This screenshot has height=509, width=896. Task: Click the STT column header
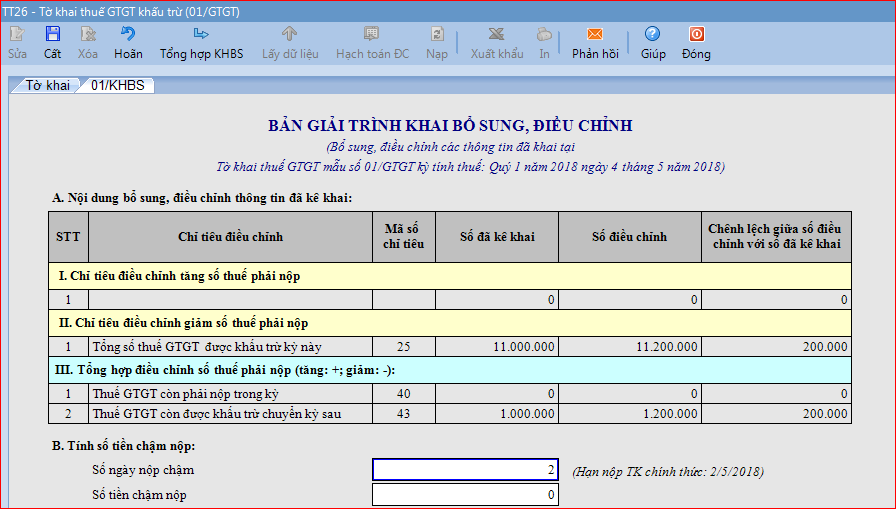coord(68,237)
